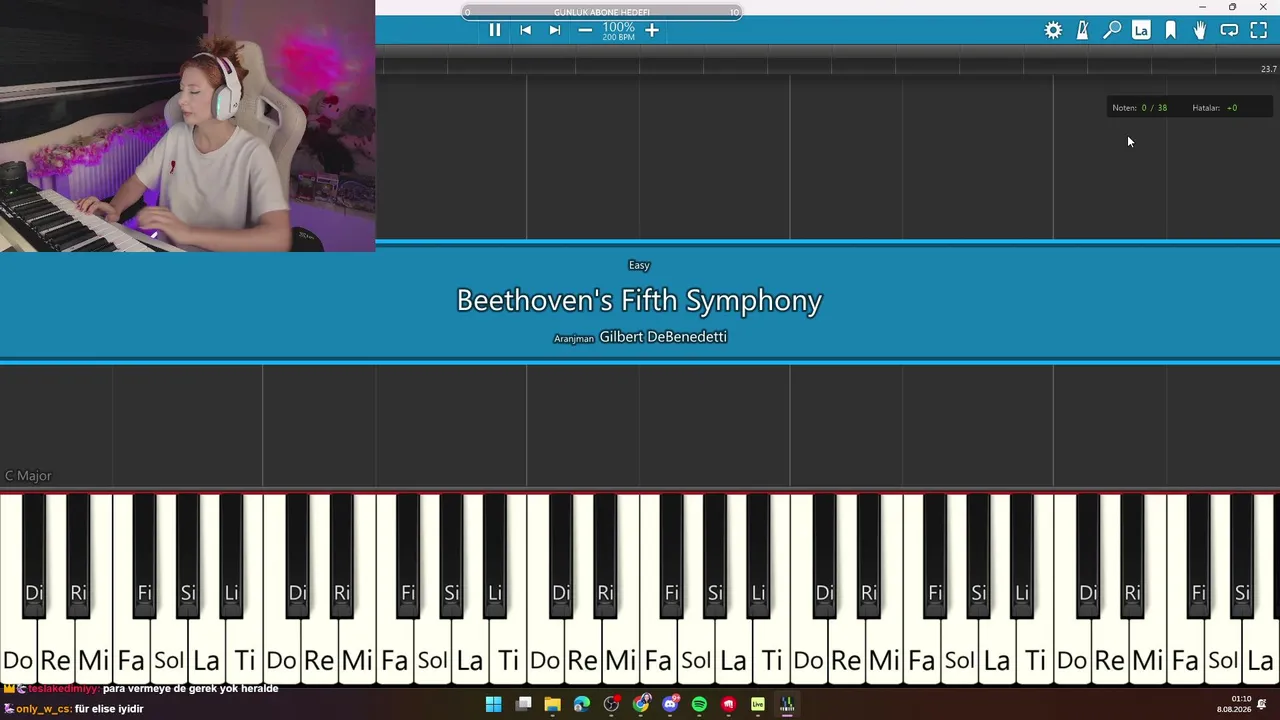The height and width of the screenshot is (720, 1280).
Task: Toggle the loop section button
Action: (1229, 30)
